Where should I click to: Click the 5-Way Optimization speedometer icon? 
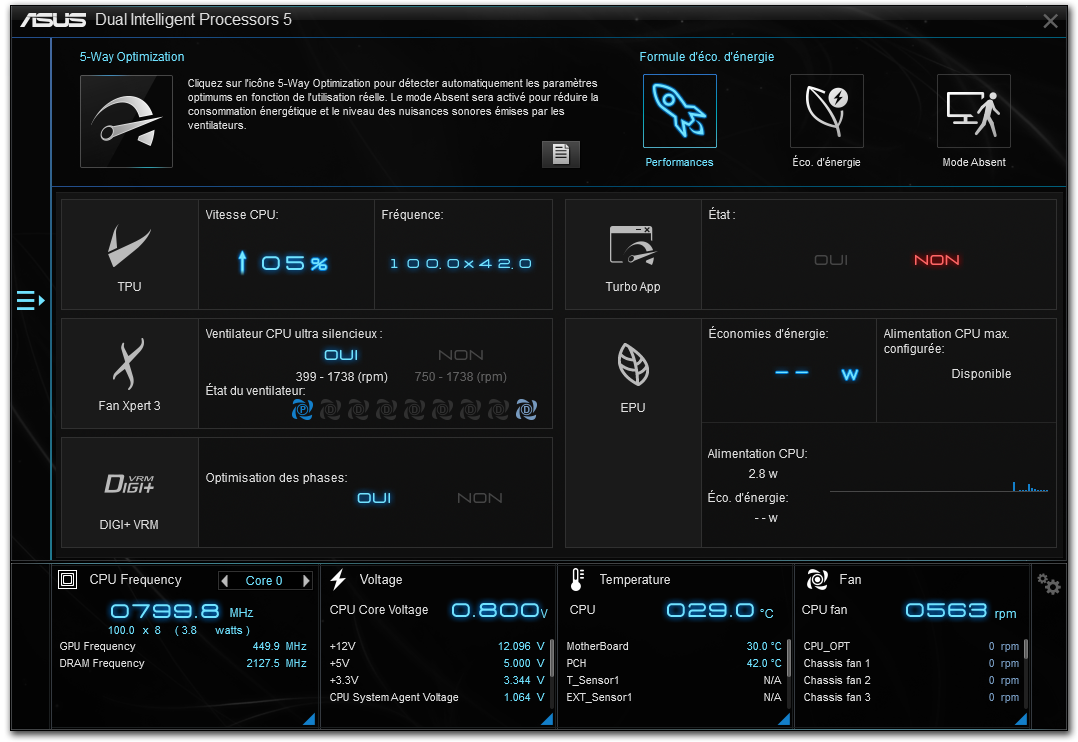point(126,121)
